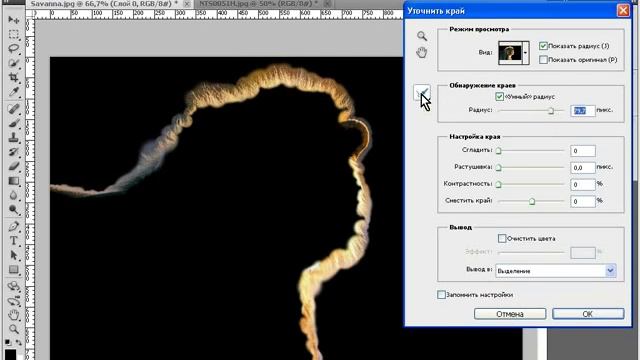The width and height of the screenshot is (640, 360).
Task: Click Zoom tool in Уточнить край dialog
Action: coord(422,36)
